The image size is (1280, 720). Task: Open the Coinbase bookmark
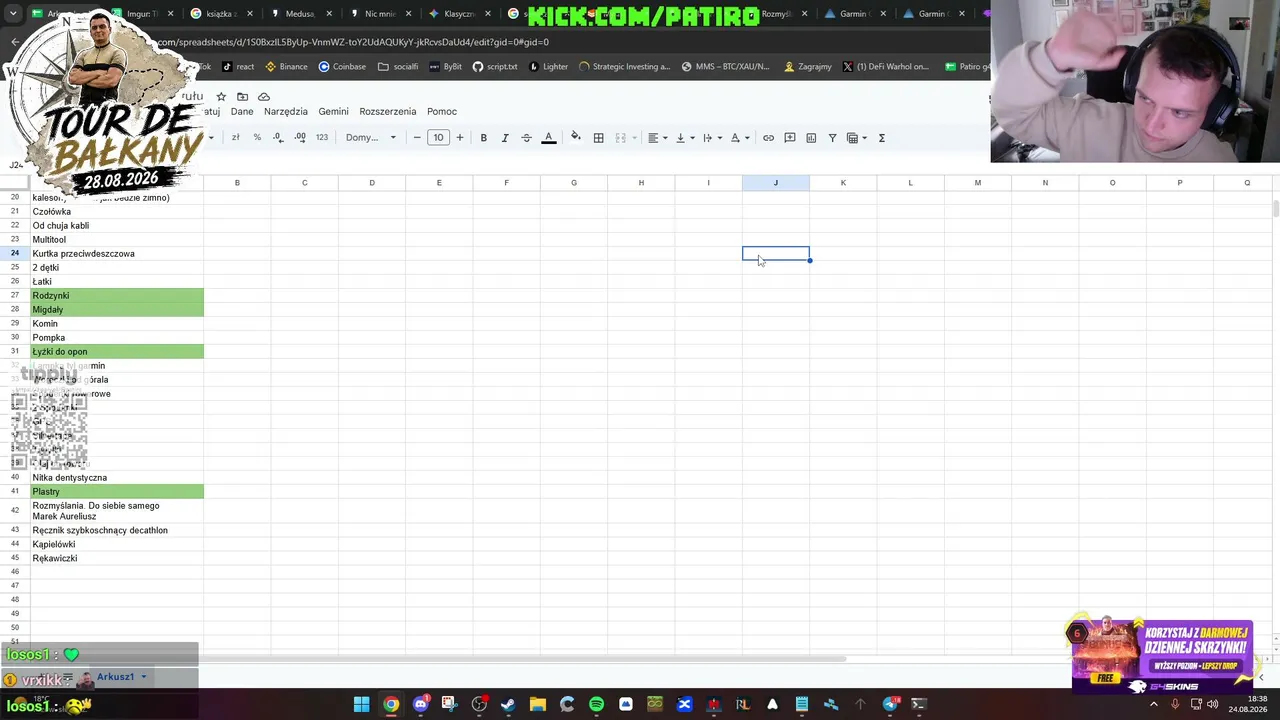[342, 67]
